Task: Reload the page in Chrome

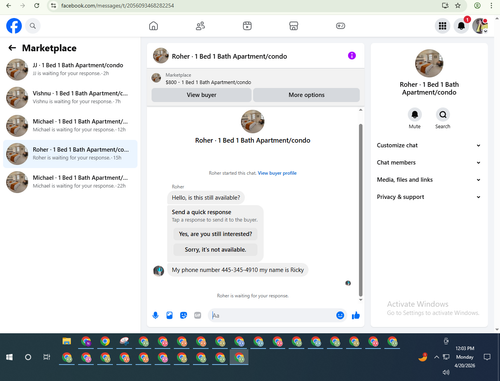Action: pos(37,6)
